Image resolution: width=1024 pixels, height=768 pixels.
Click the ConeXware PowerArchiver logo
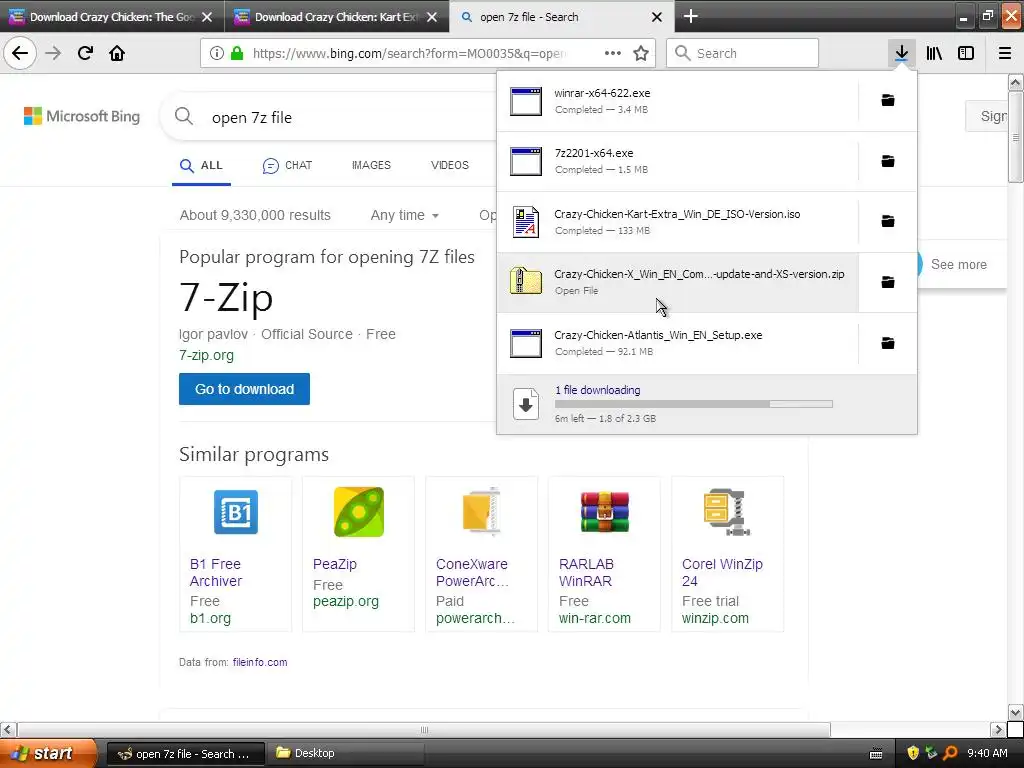[x=481, y=511]
